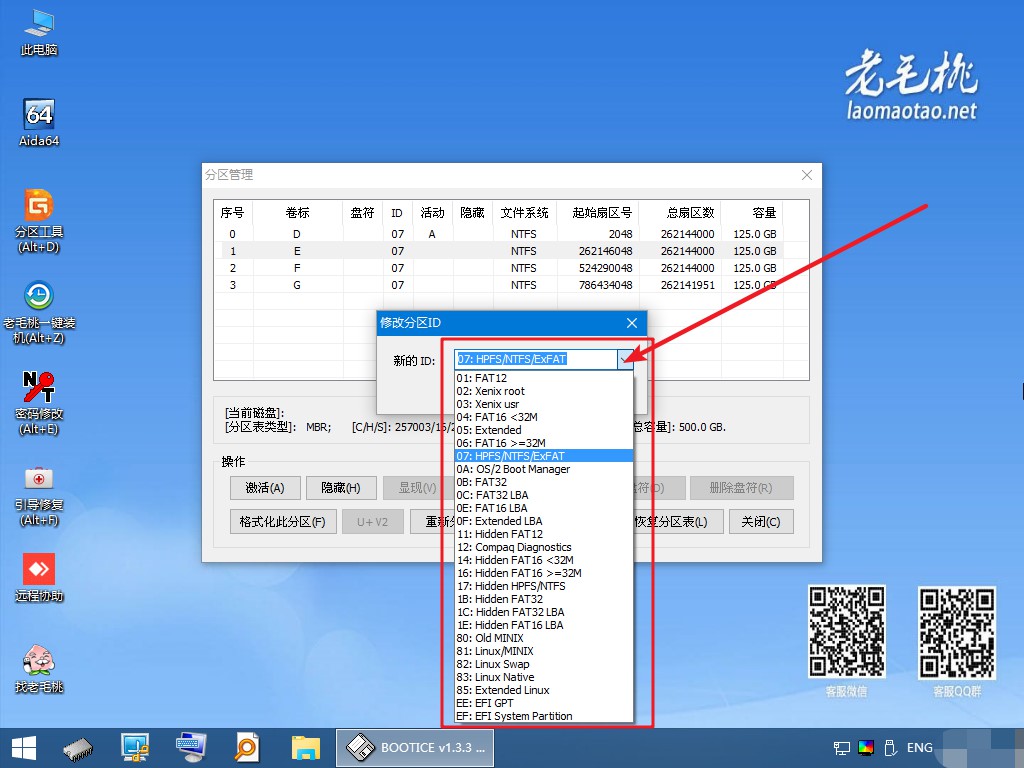Image resolution: width=1024 pixels, height=768 pixels.
Task: Click the memory chip taskbar icon
Action: [x=78, y=748]
